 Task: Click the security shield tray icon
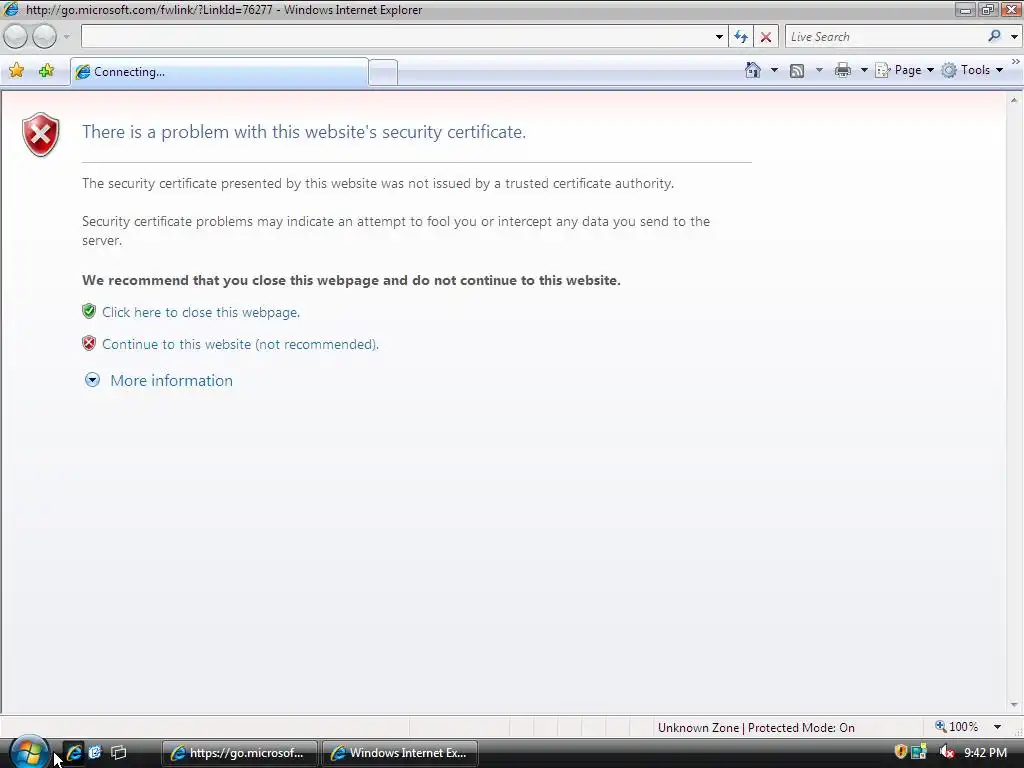[x=901, y=752]
